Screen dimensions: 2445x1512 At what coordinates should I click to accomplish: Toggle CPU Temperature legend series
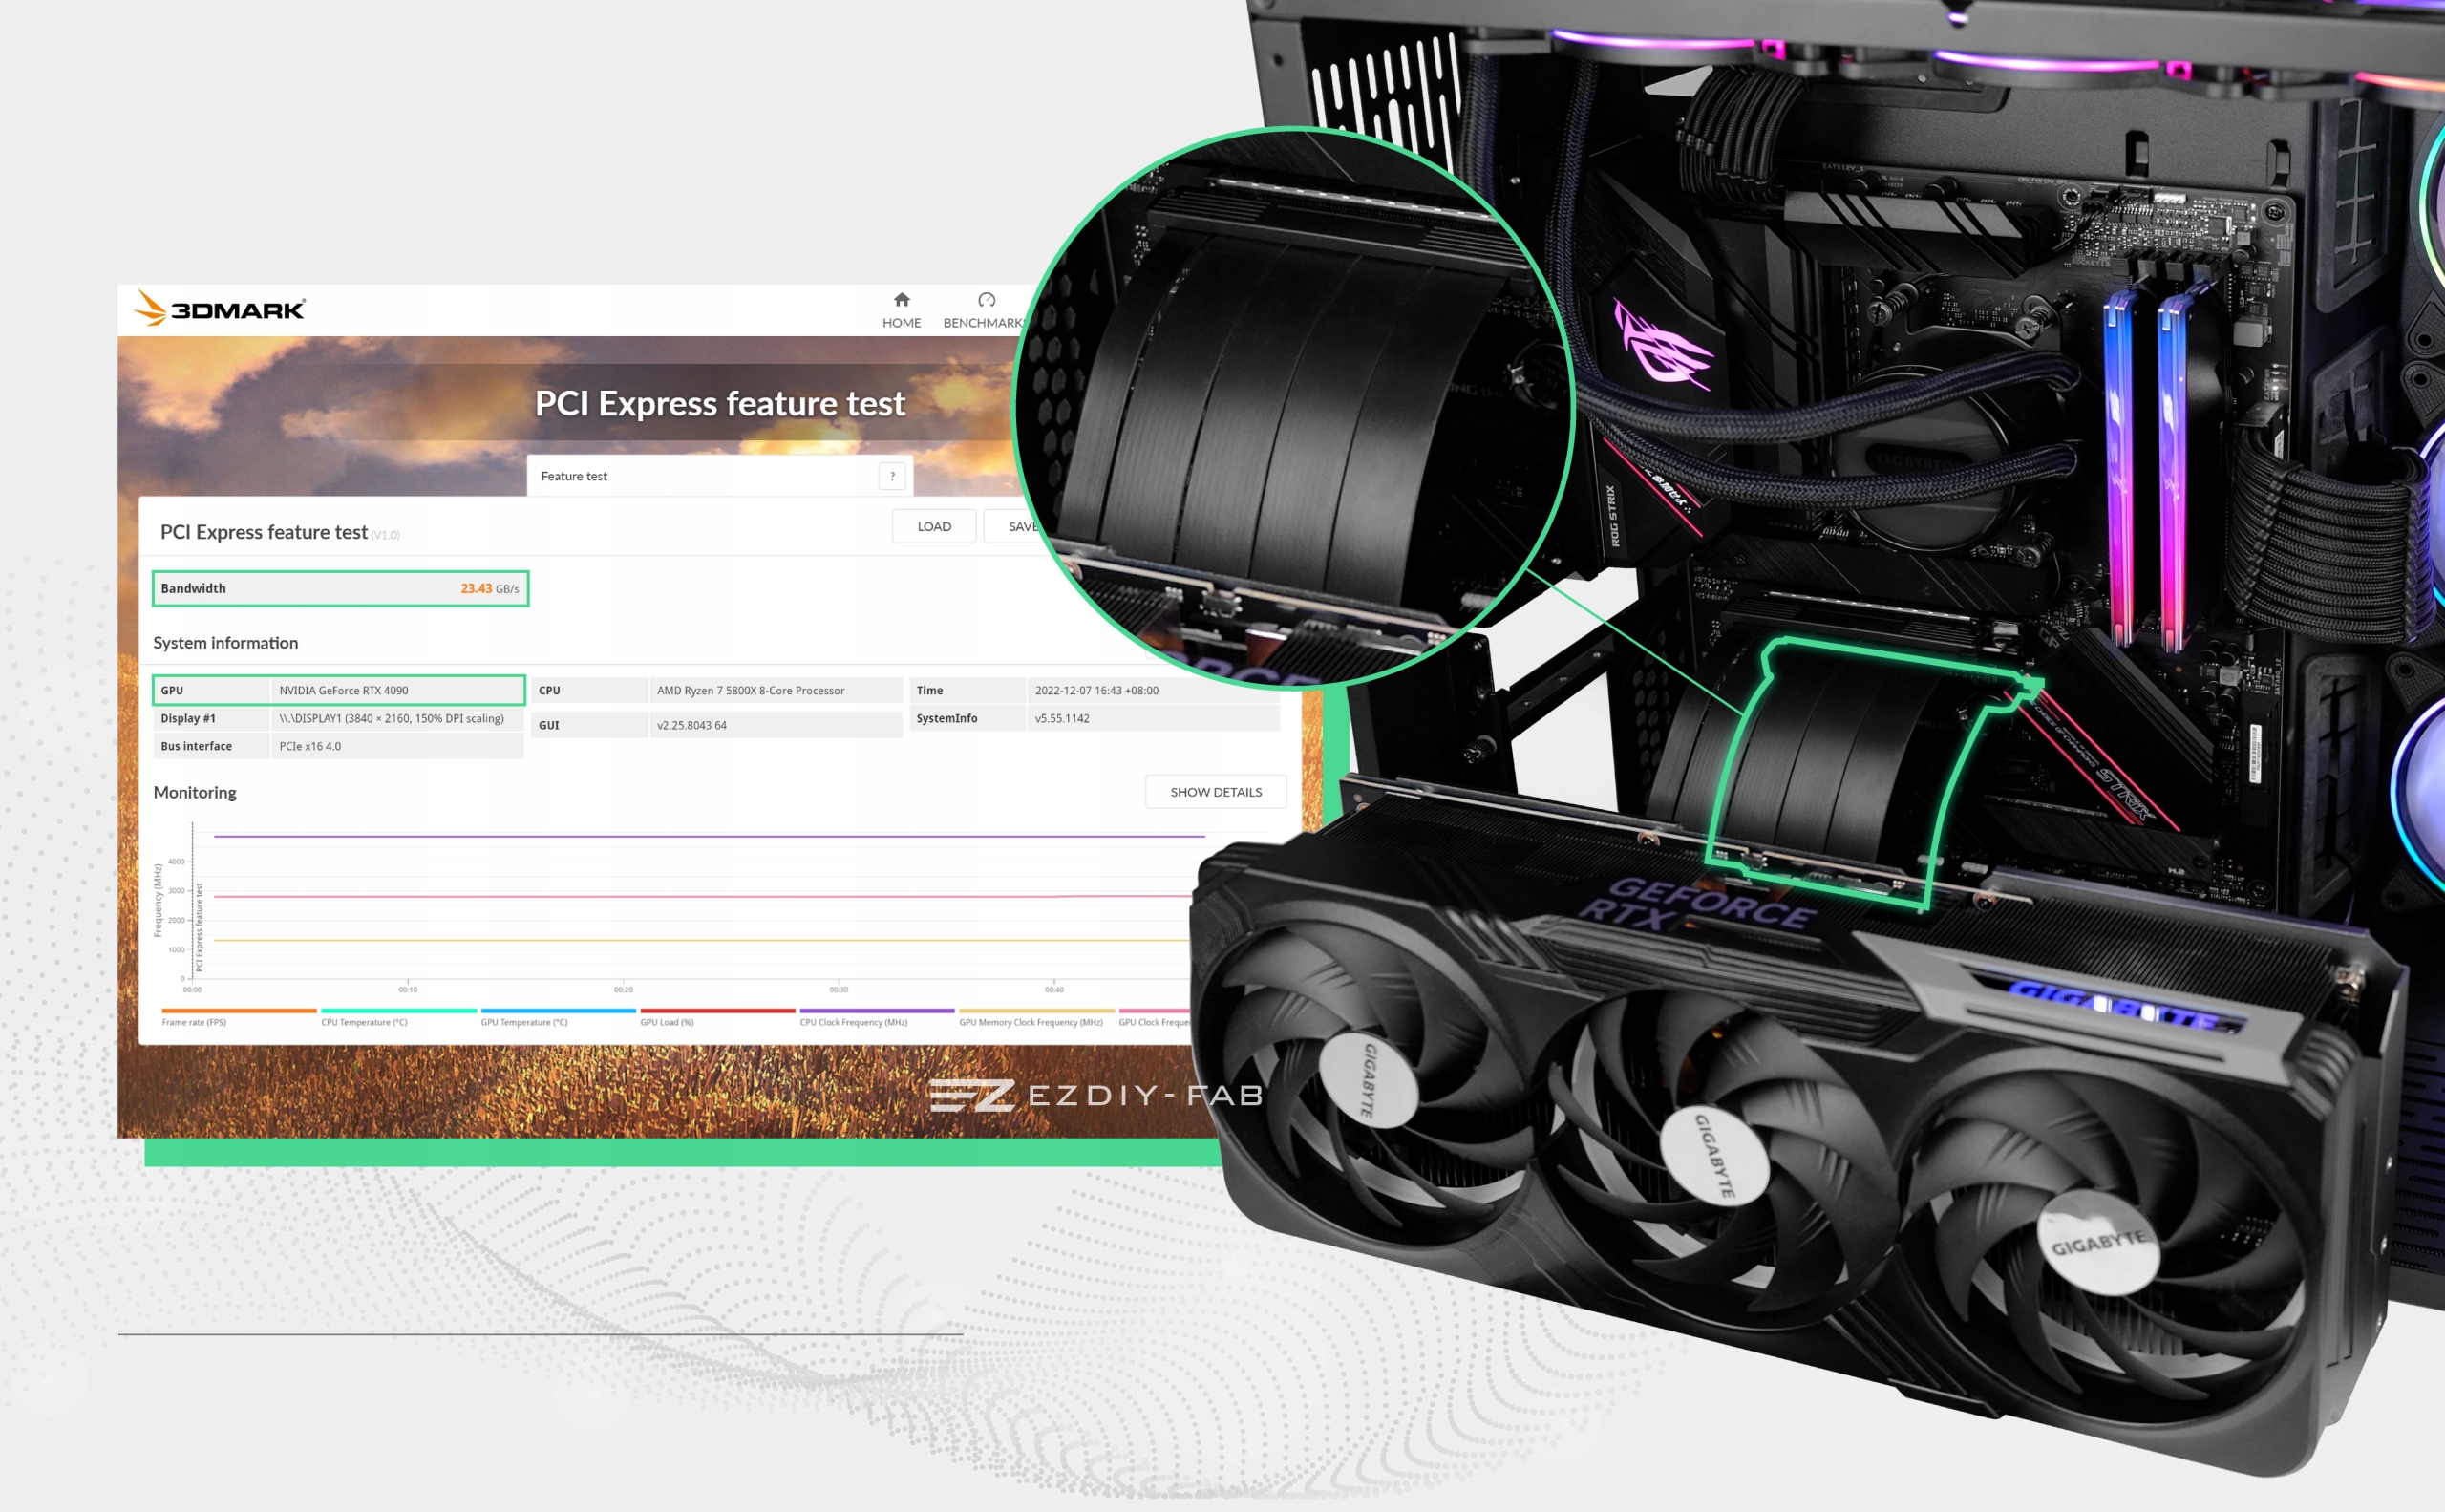[364, 1022]
